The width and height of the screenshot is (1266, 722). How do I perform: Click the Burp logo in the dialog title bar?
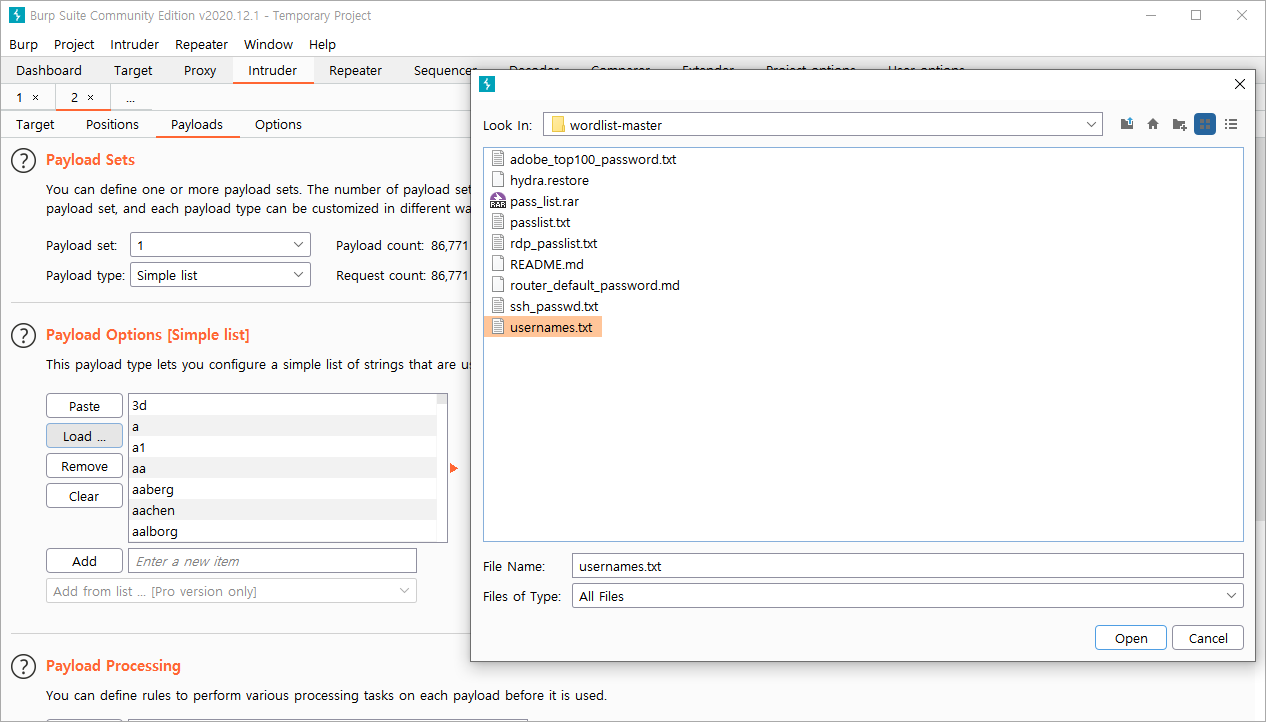[487, 84]
